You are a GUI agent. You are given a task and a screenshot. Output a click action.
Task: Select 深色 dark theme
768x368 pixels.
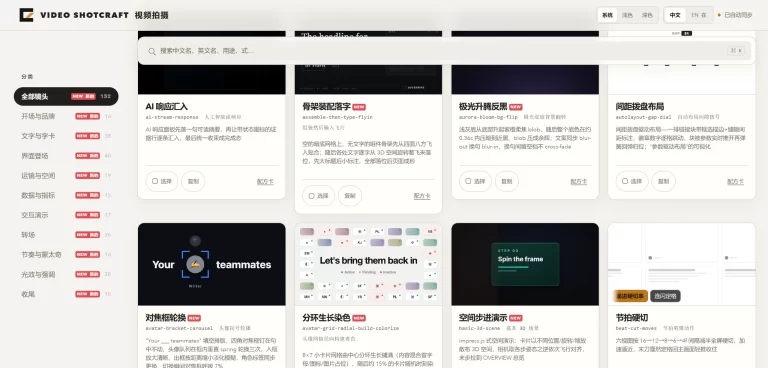point(647,15)
